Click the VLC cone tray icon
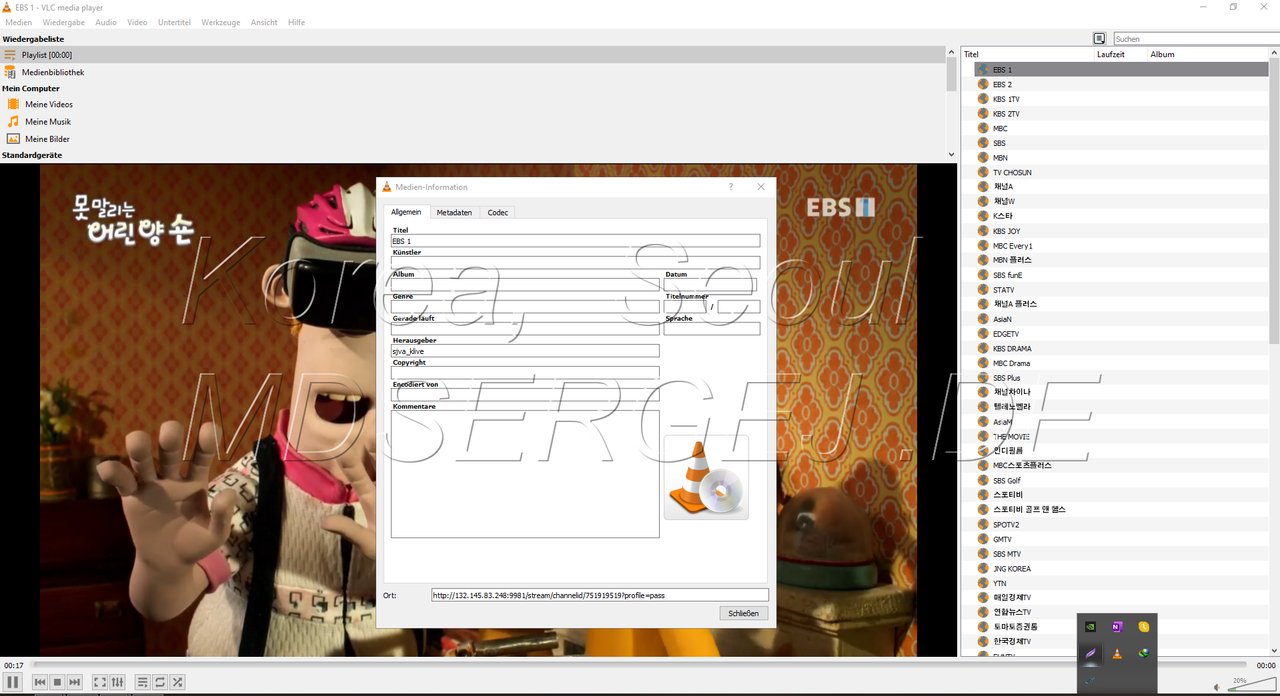This screenshot has width=1280, height=696. click(1117, 654)
